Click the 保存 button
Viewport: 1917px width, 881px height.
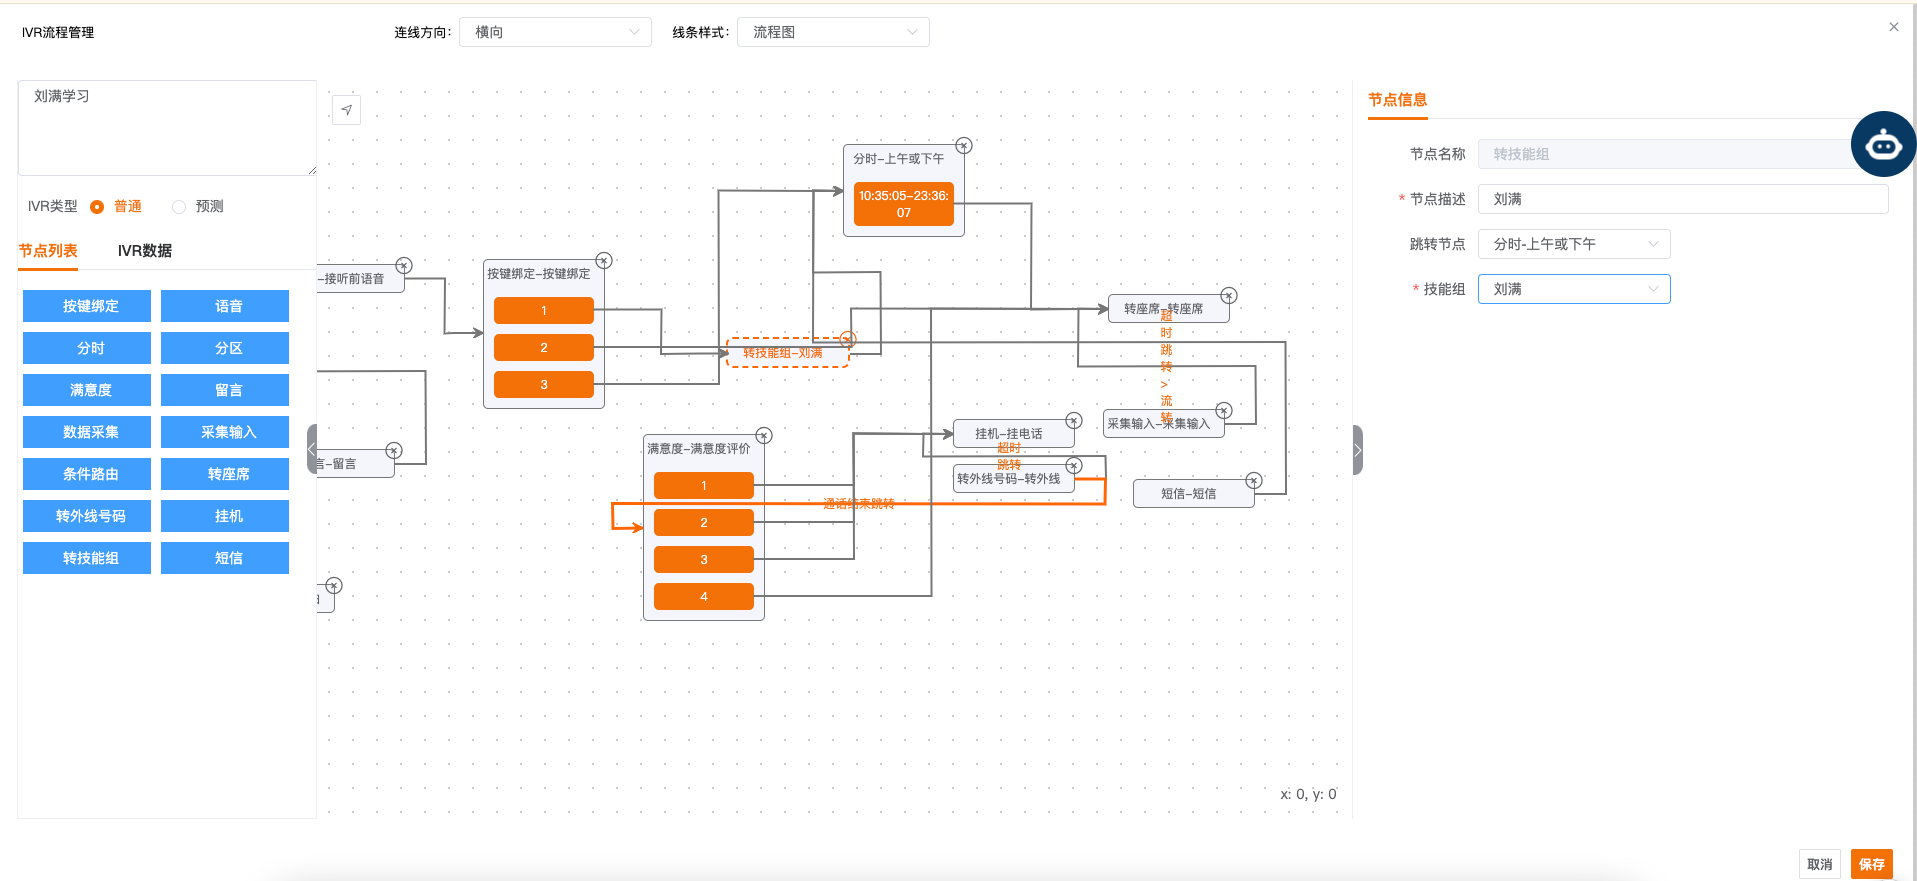(1871, 864)
